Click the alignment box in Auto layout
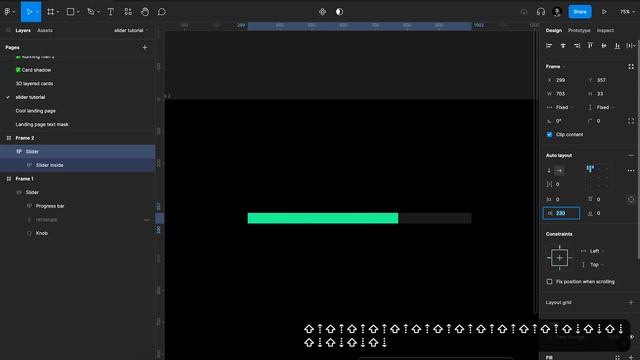 coord(598,177)
